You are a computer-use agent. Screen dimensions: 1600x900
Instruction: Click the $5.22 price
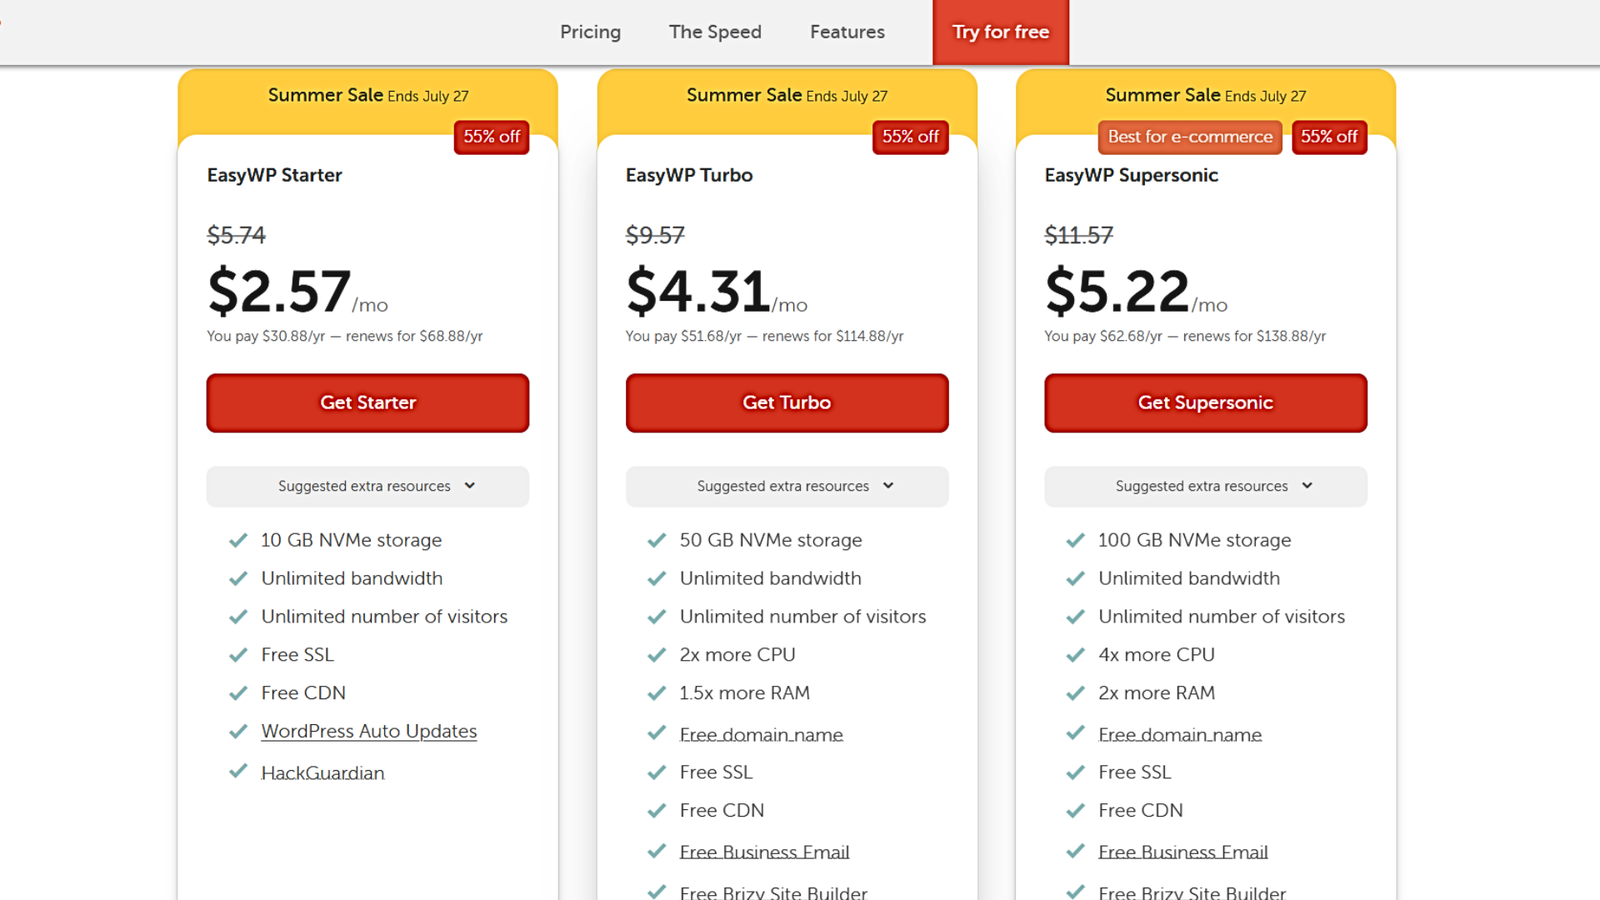click(1117, 291)
